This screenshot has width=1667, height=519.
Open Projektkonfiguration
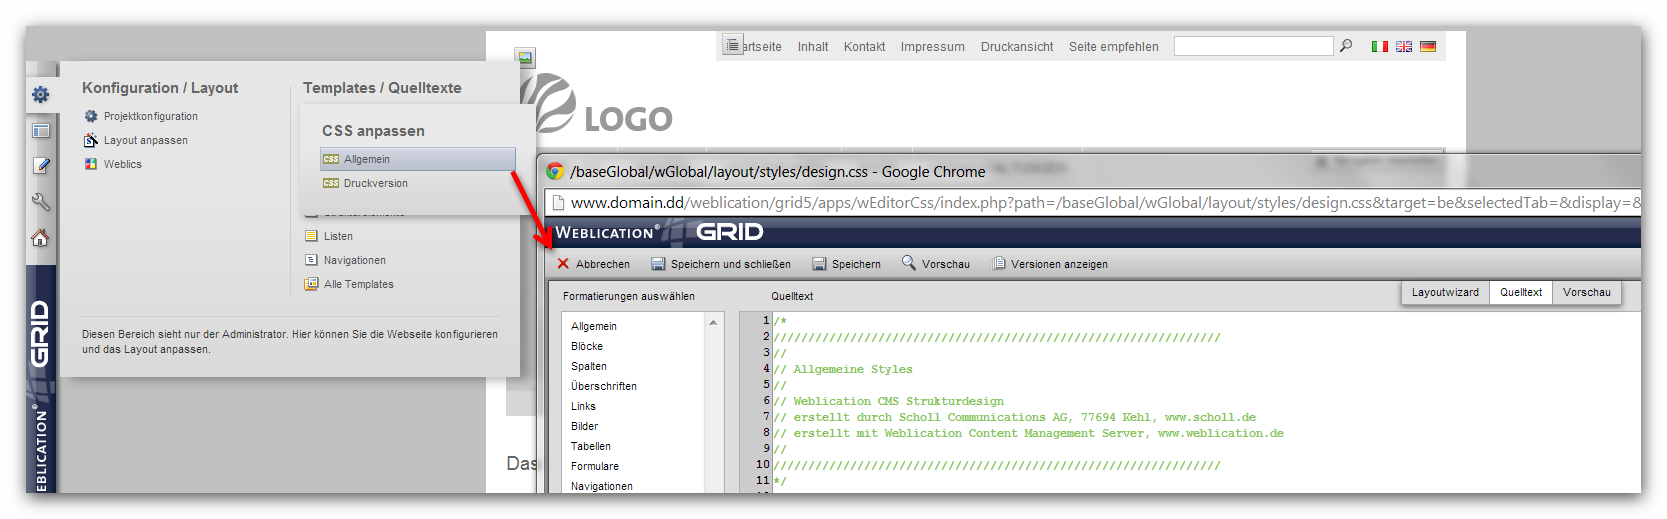click(x=151, y=116)
